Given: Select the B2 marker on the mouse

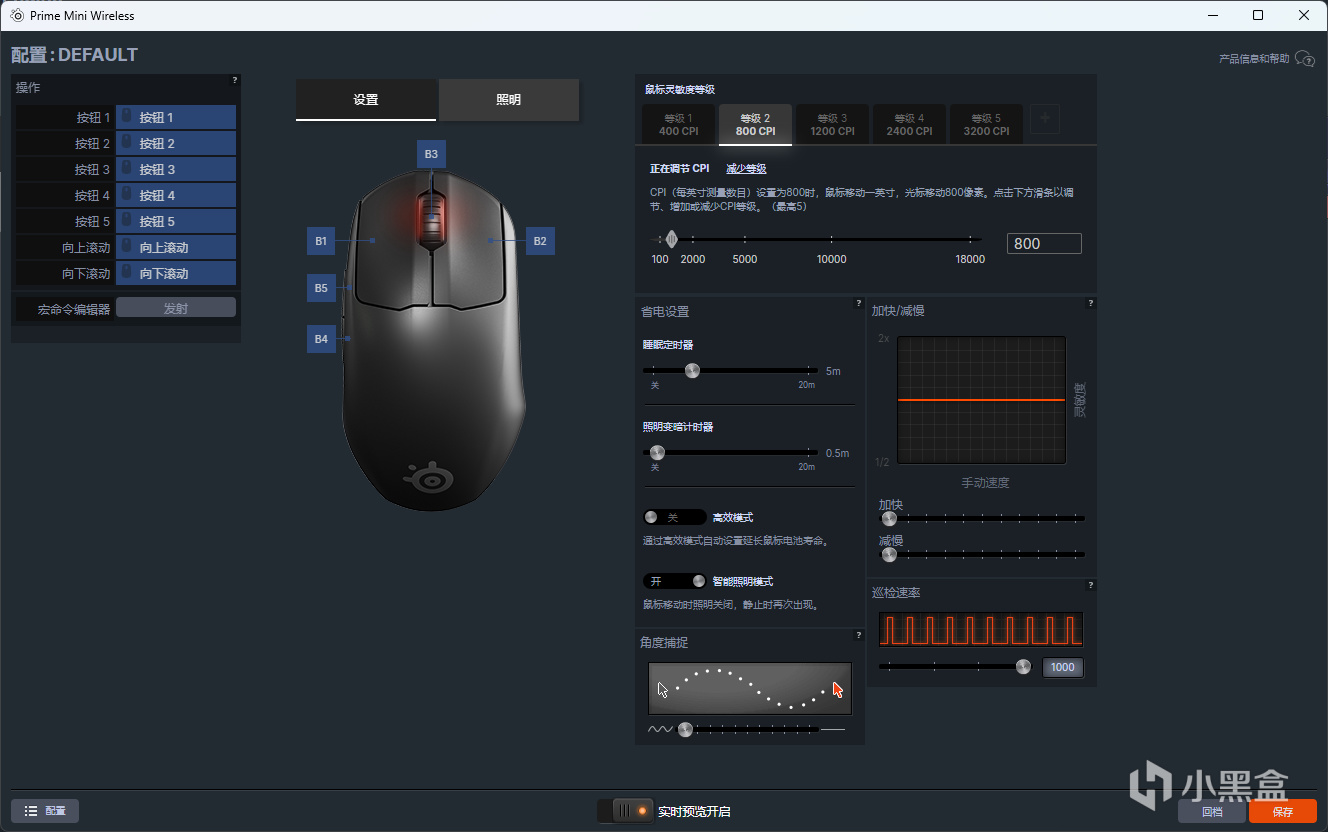Looking at the screenshot, I should click(540, 241).
